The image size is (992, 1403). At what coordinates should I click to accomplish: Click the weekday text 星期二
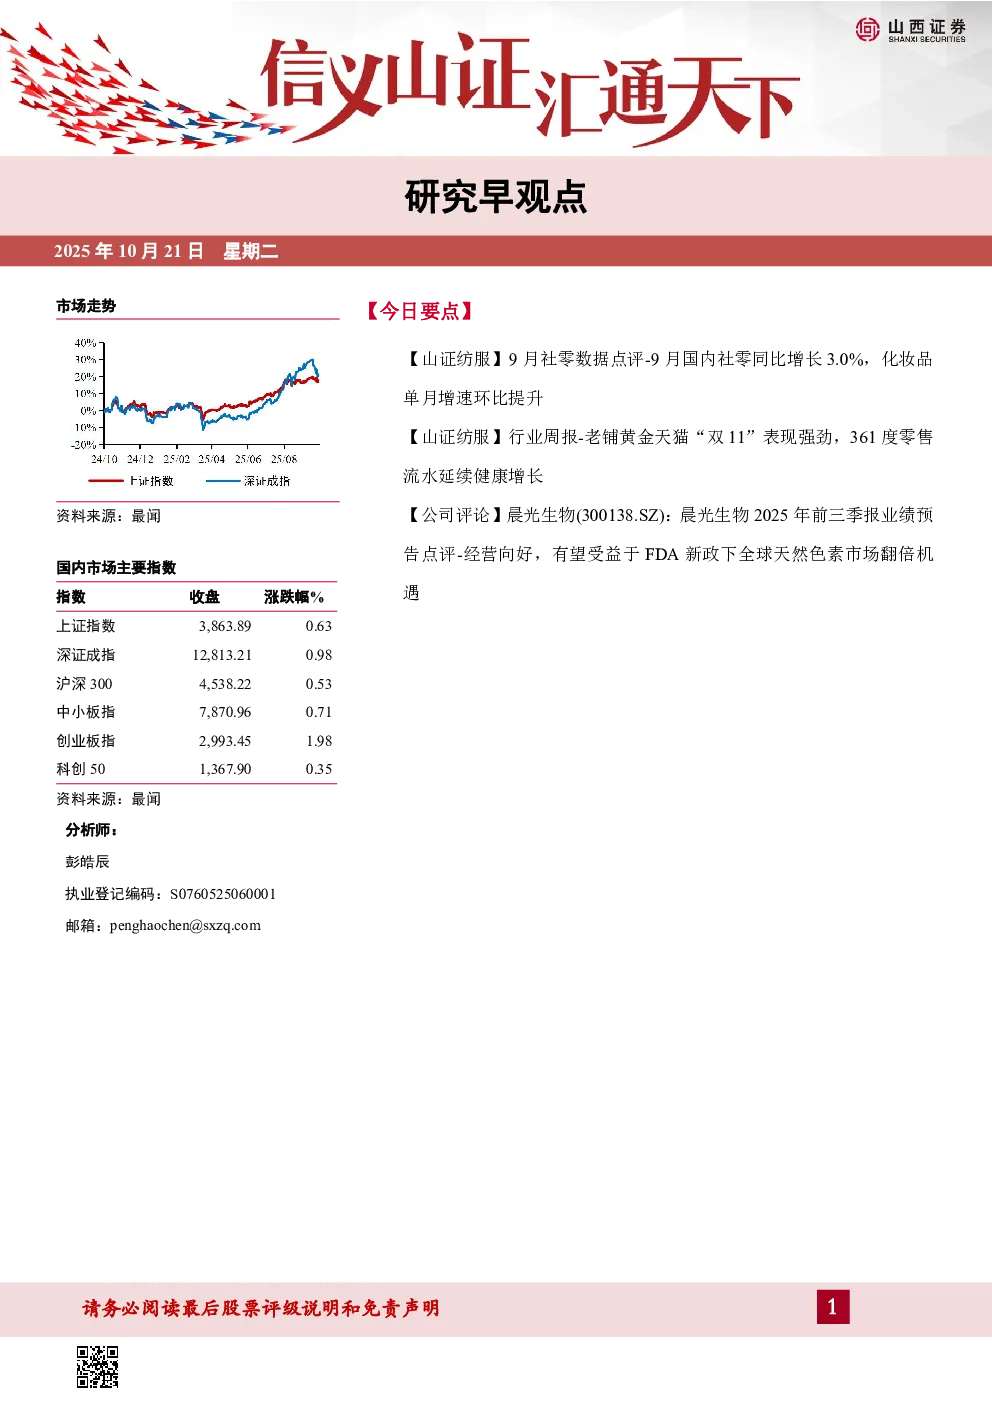coord(250,251)
